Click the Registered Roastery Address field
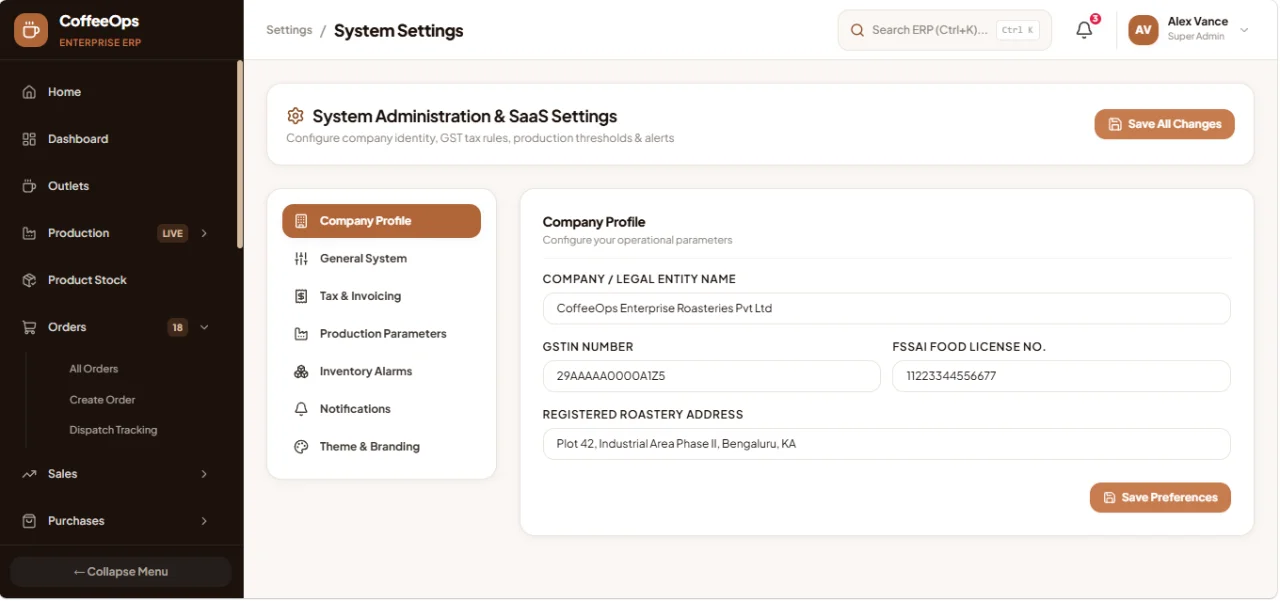 886,444
